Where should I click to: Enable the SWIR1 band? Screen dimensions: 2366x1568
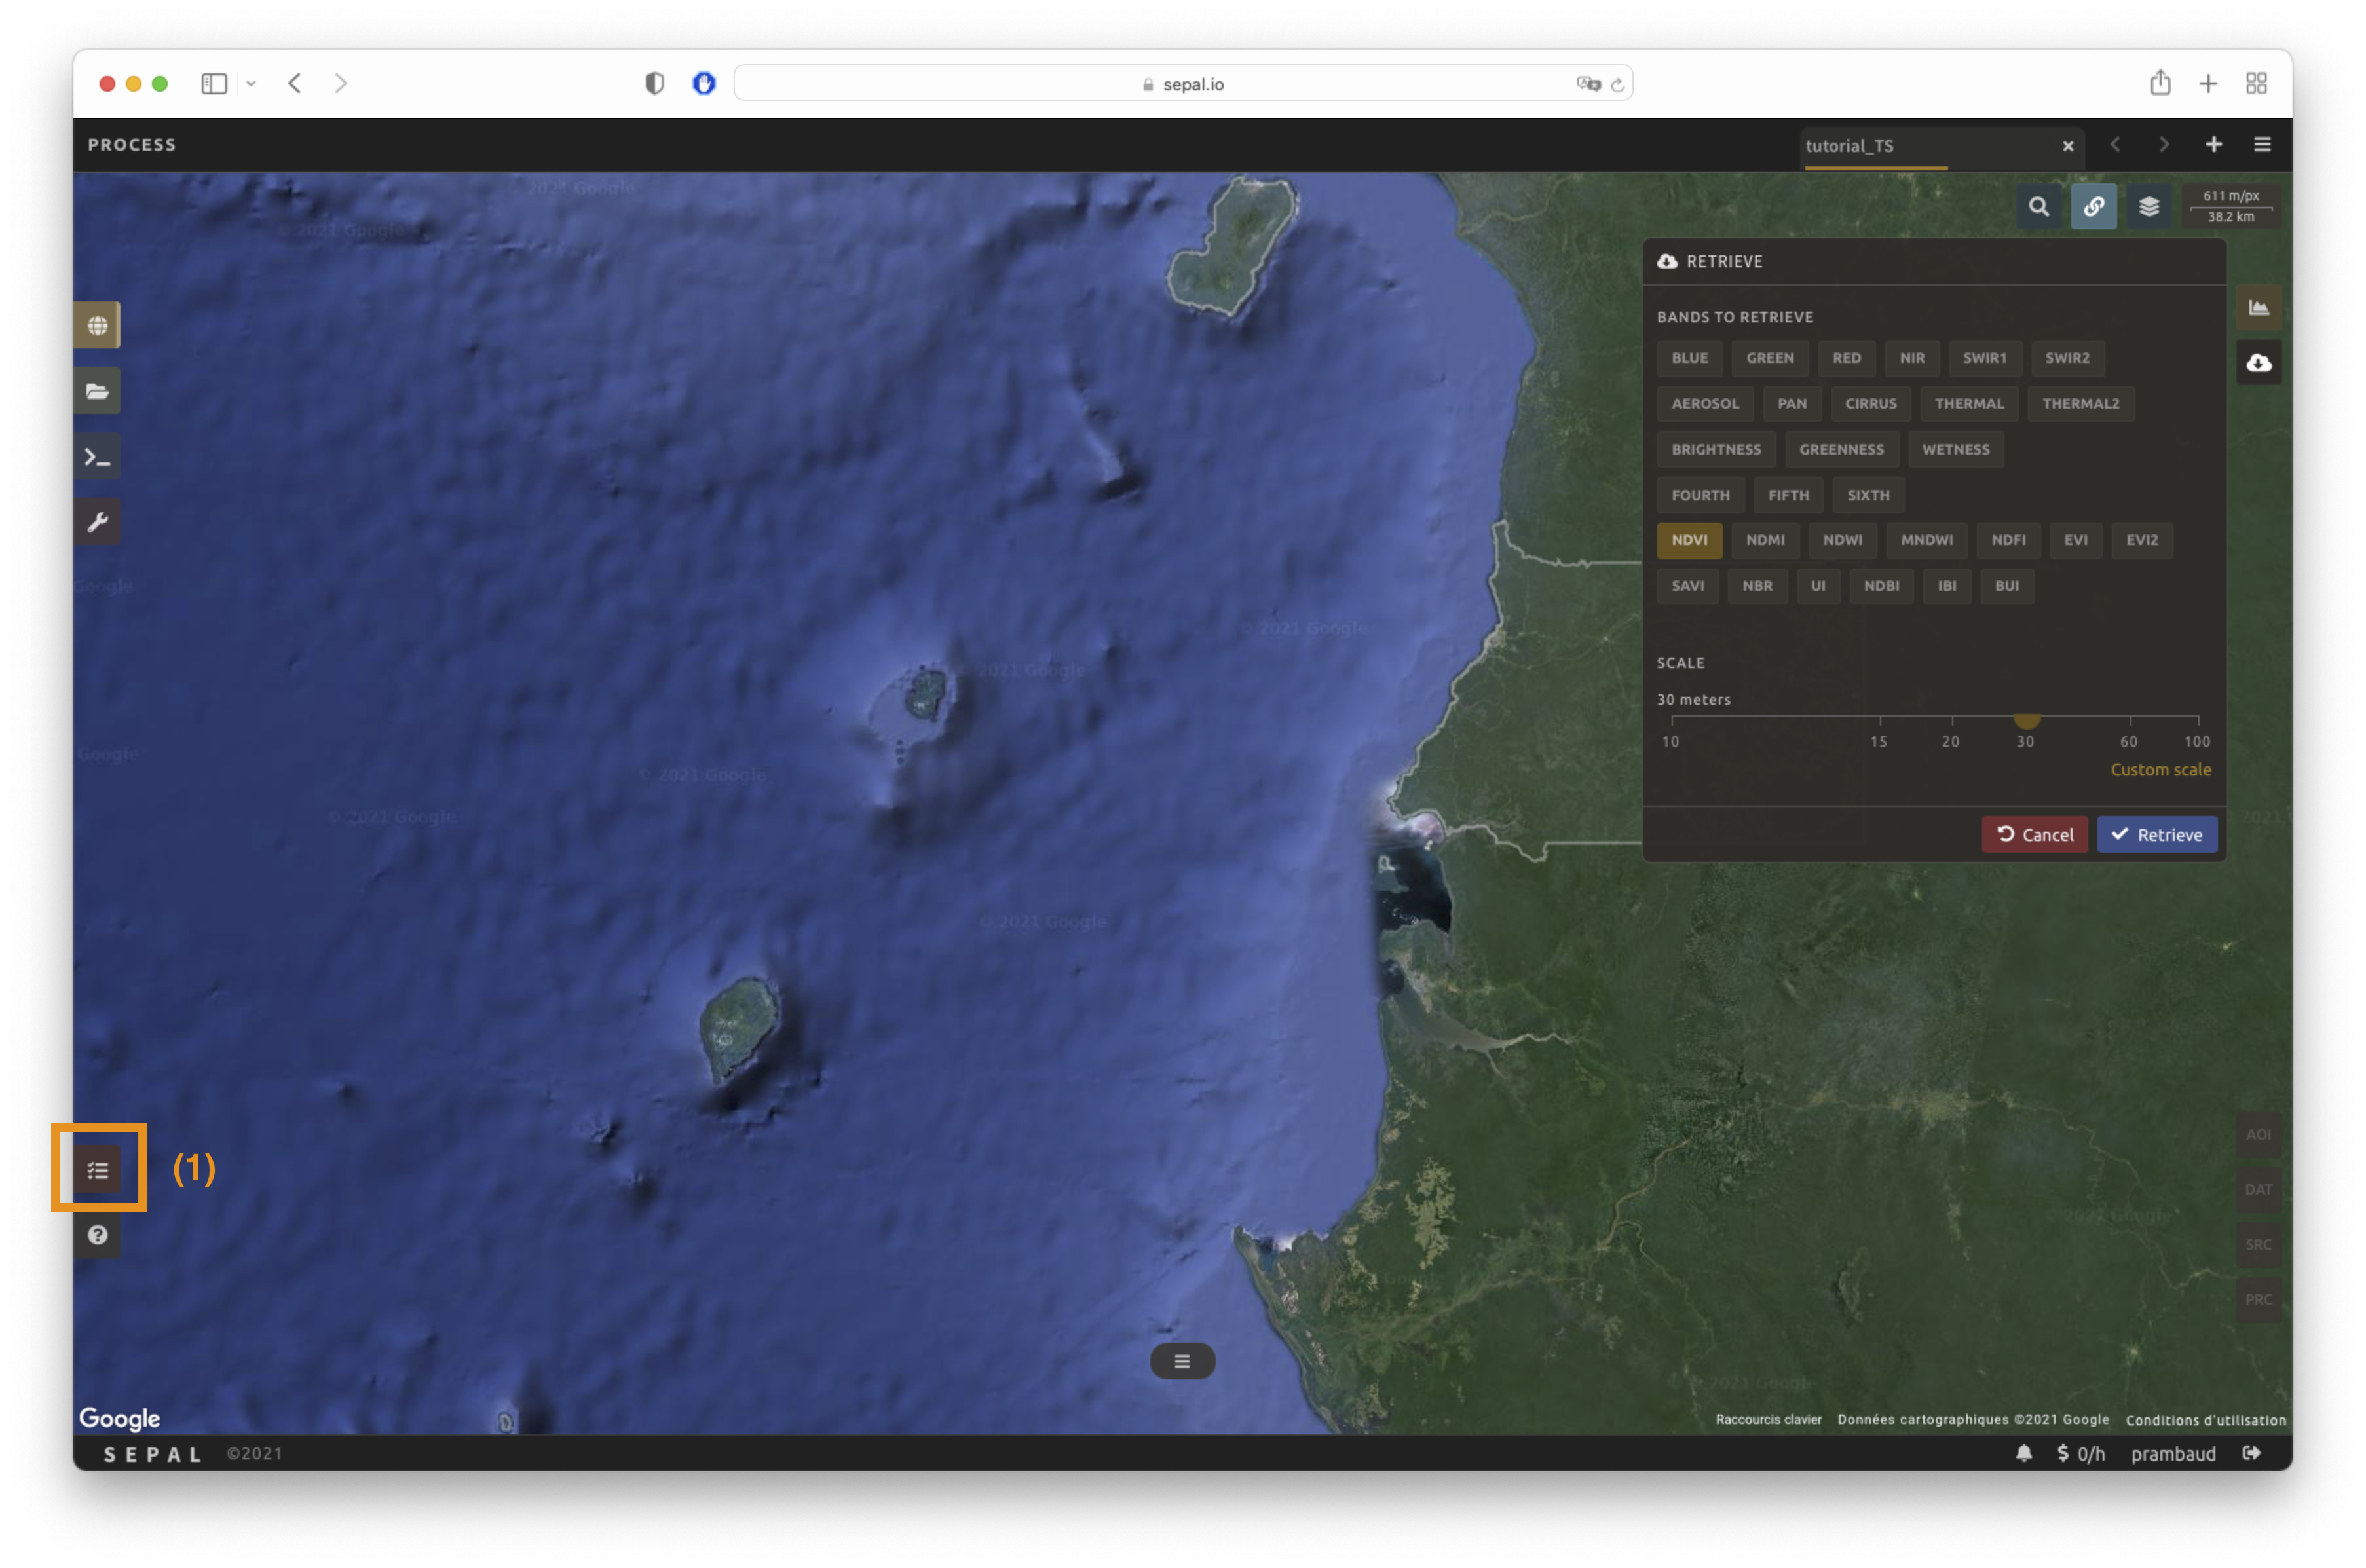(x=1984, y=358)
